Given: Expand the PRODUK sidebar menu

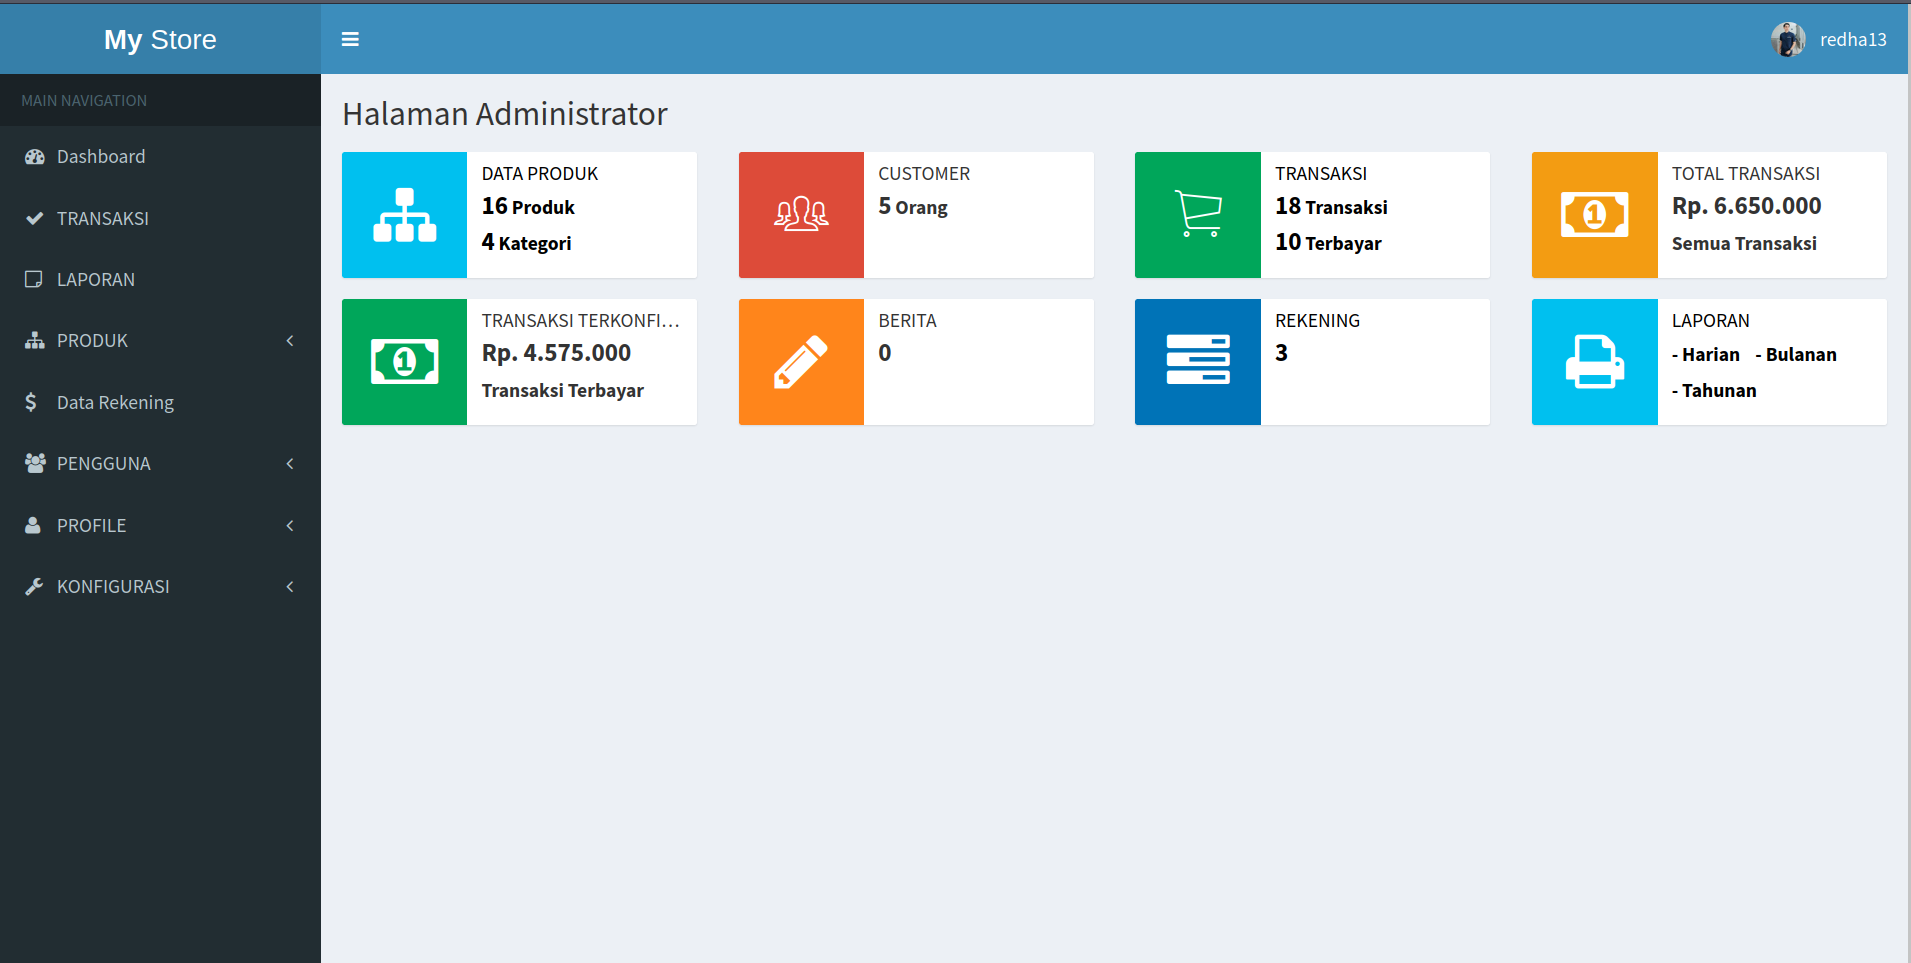Looking at the screenshot, I should [289, 340].
